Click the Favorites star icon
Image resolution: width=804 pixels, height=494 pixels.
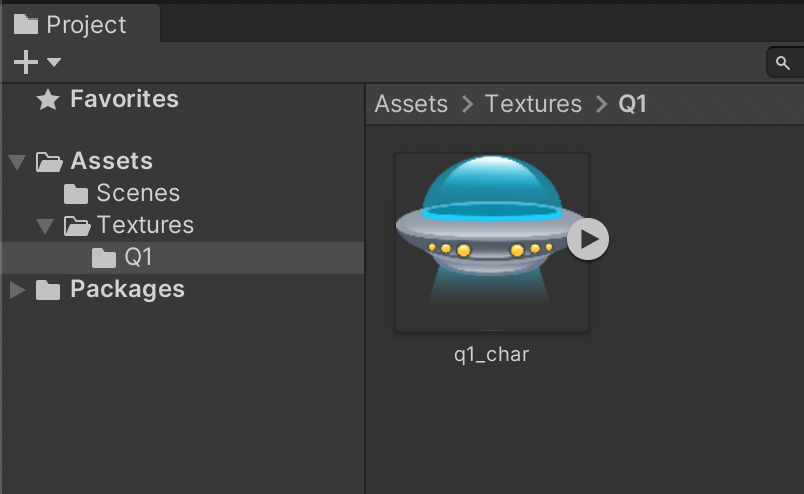pyautogui.click(x=47, y=99)
